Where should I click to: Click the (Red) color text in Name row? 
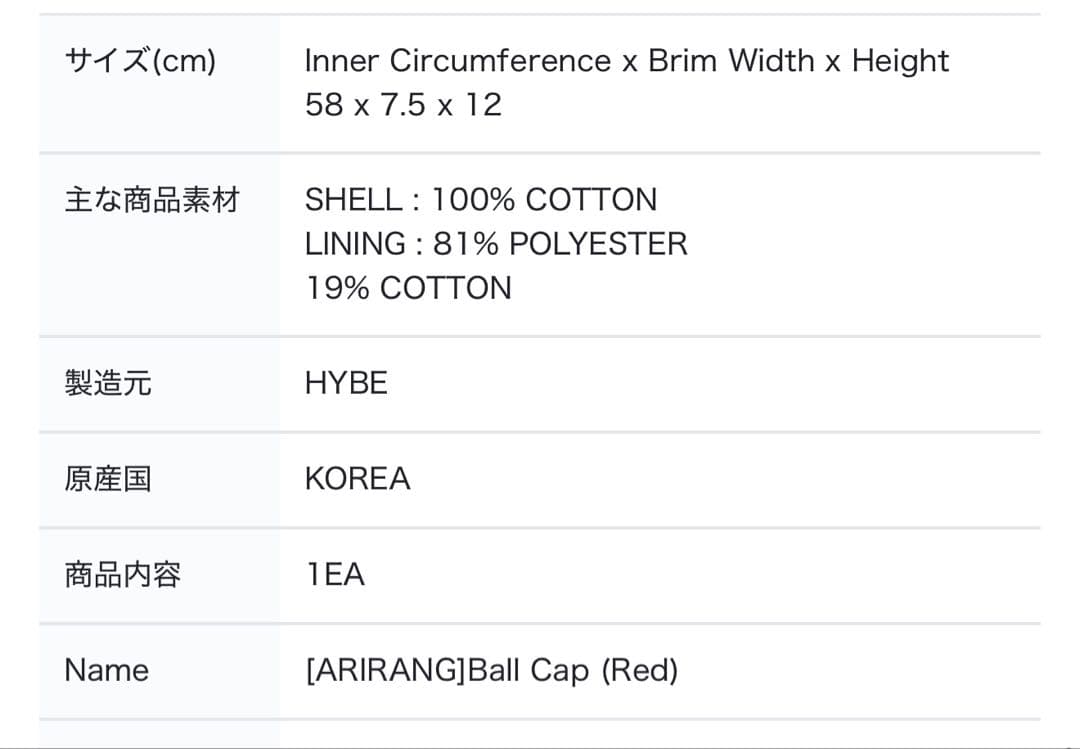[640, 670]
